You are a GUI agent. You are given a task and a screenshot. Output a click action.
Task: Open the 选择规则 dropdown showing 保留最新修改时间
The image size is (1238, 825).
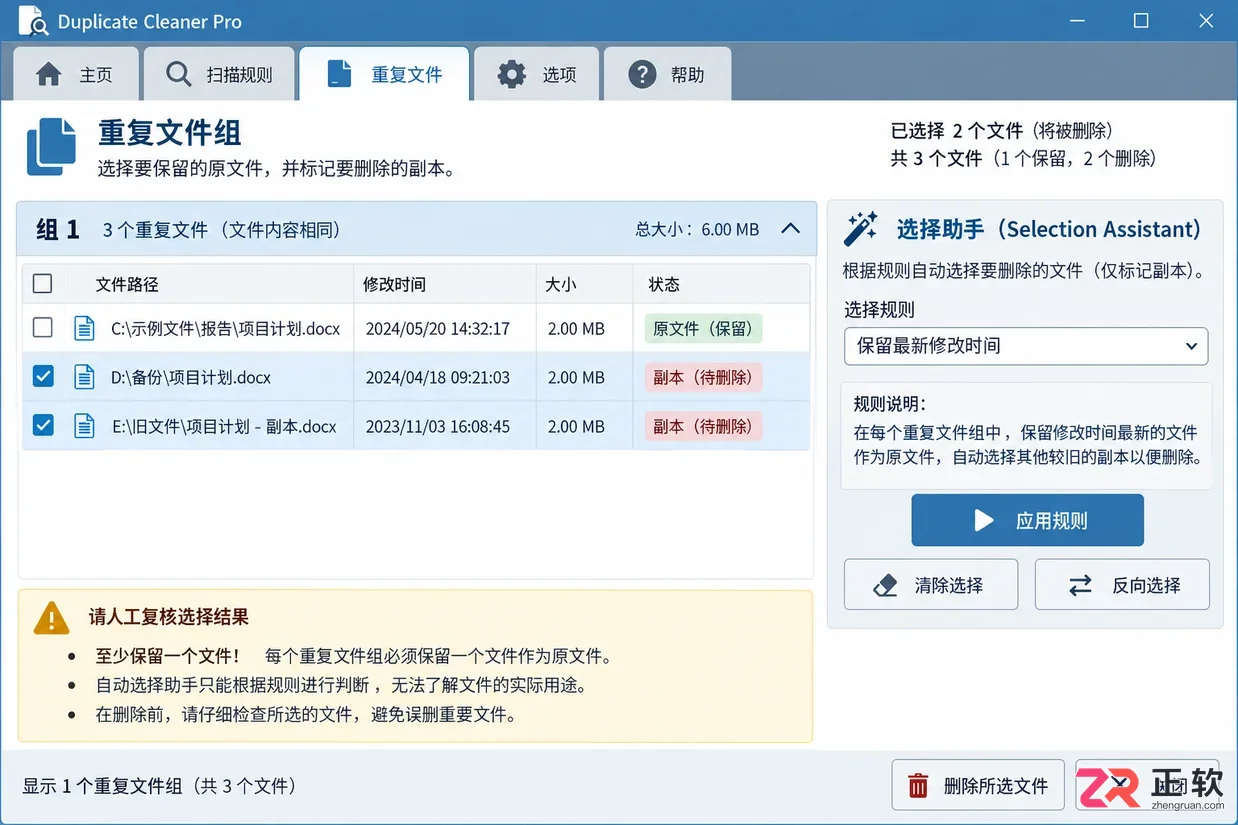pos(1026,346)
